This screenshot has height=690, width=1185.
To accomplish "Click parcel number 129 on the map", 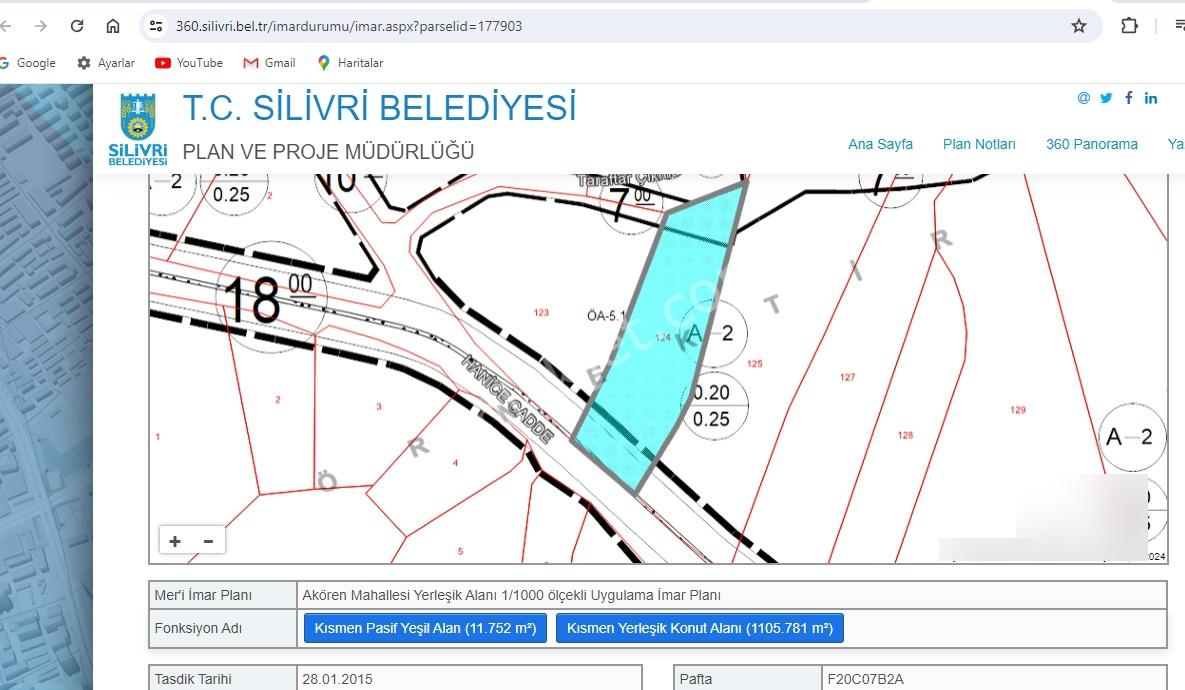I will click(x=1018, y=410).
